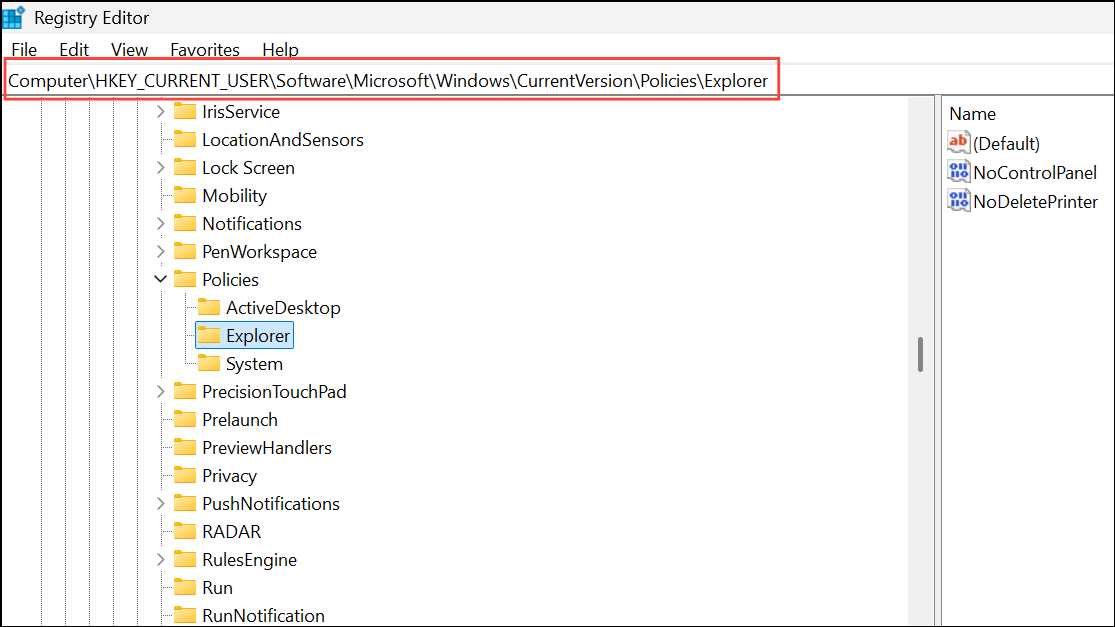Select the PenWorkspace key label
The width and height of the screenshot is (1115, 627).
260,252
